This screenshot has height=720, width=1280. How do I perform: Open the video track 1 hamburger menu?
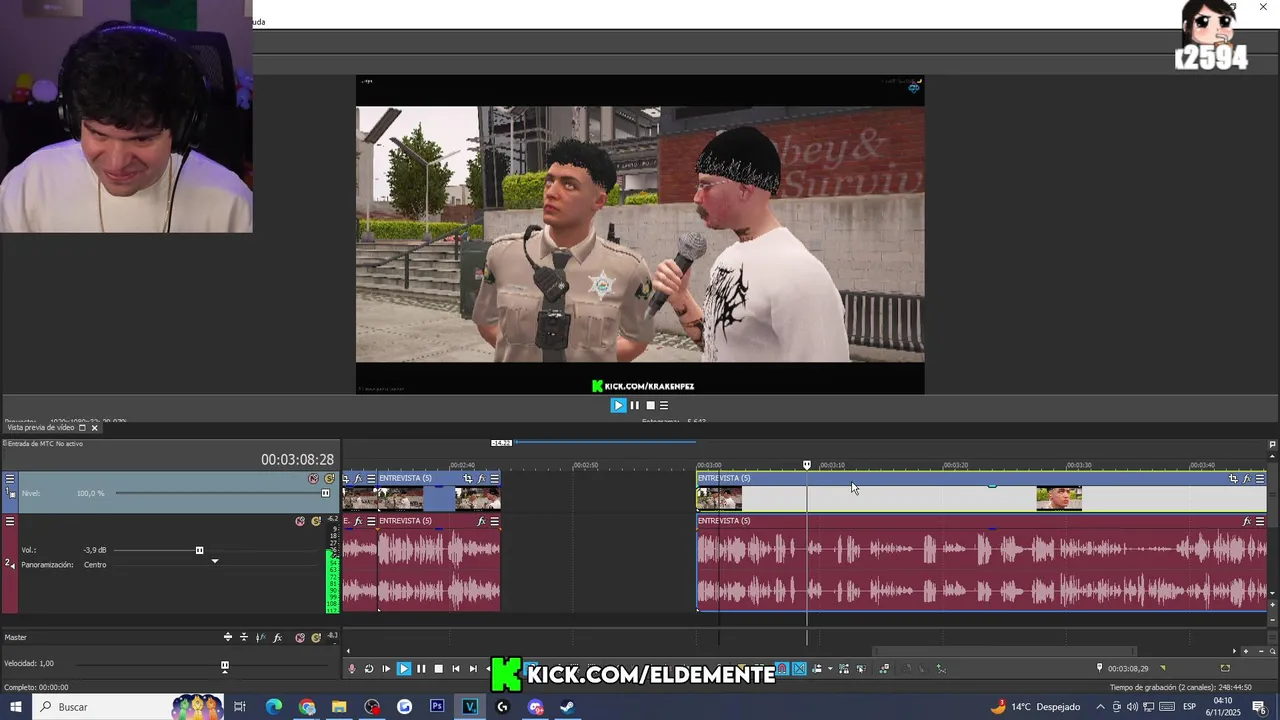[10, 479]
